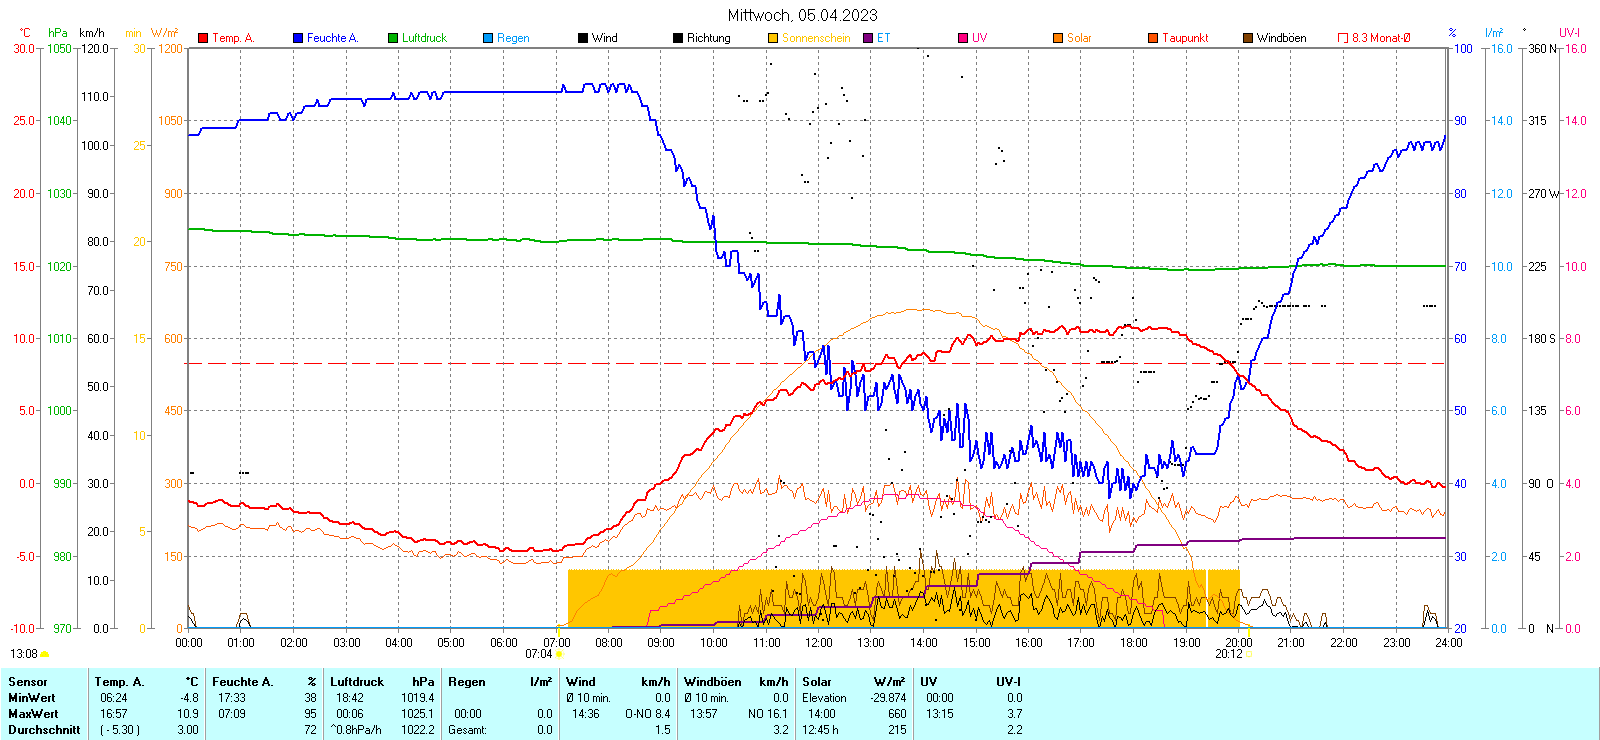Select the Windböen column header in table
The image size is (1600, 740).
(x=713, y=682)
